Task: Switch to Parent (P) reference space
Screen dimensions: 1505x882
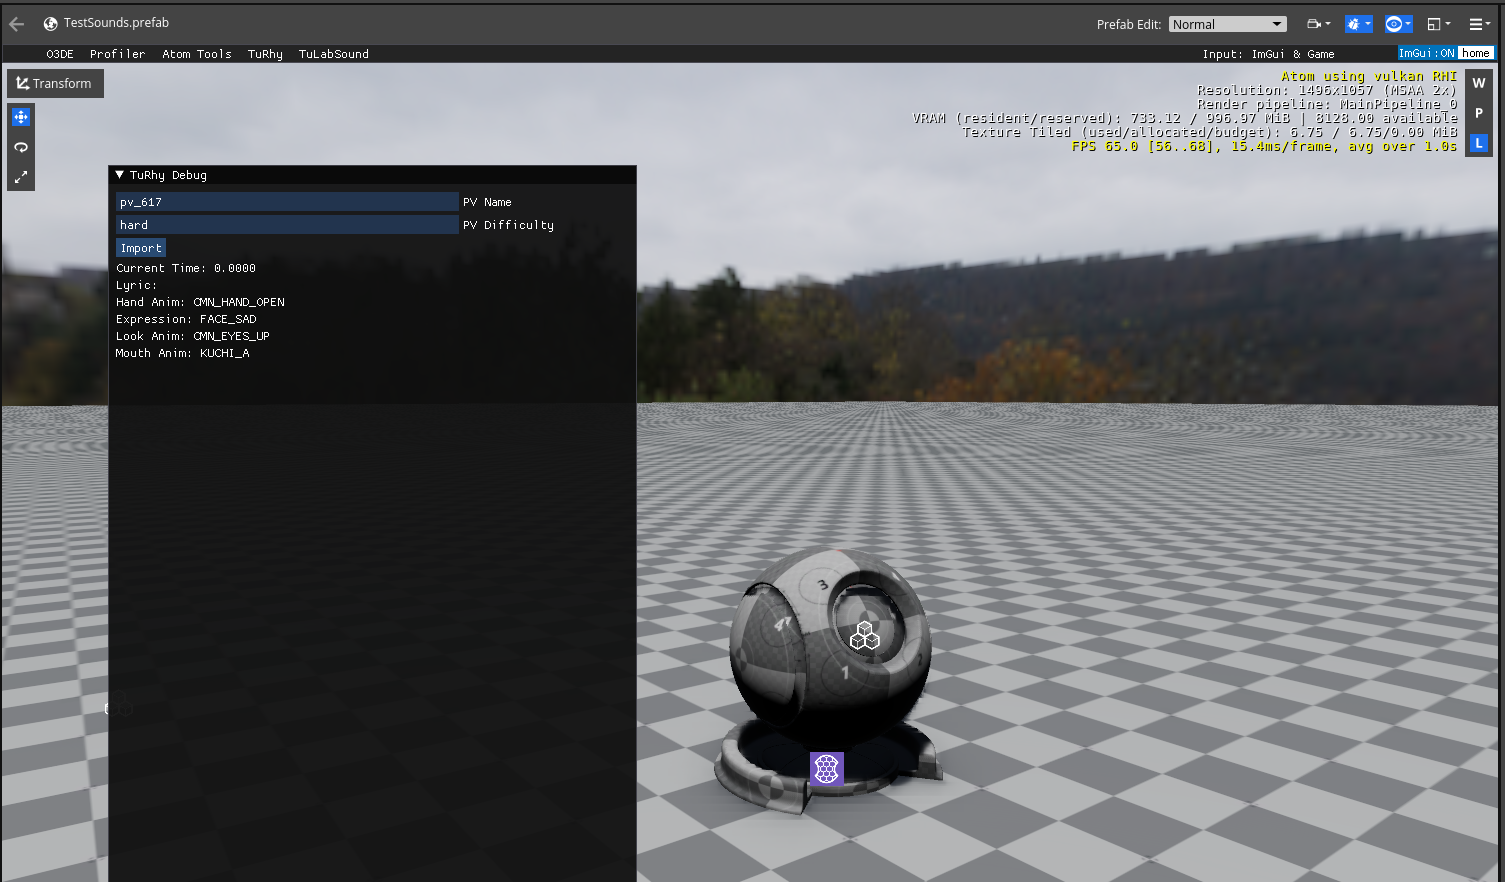Action: pyautogui.click(x=1479, y=114)
